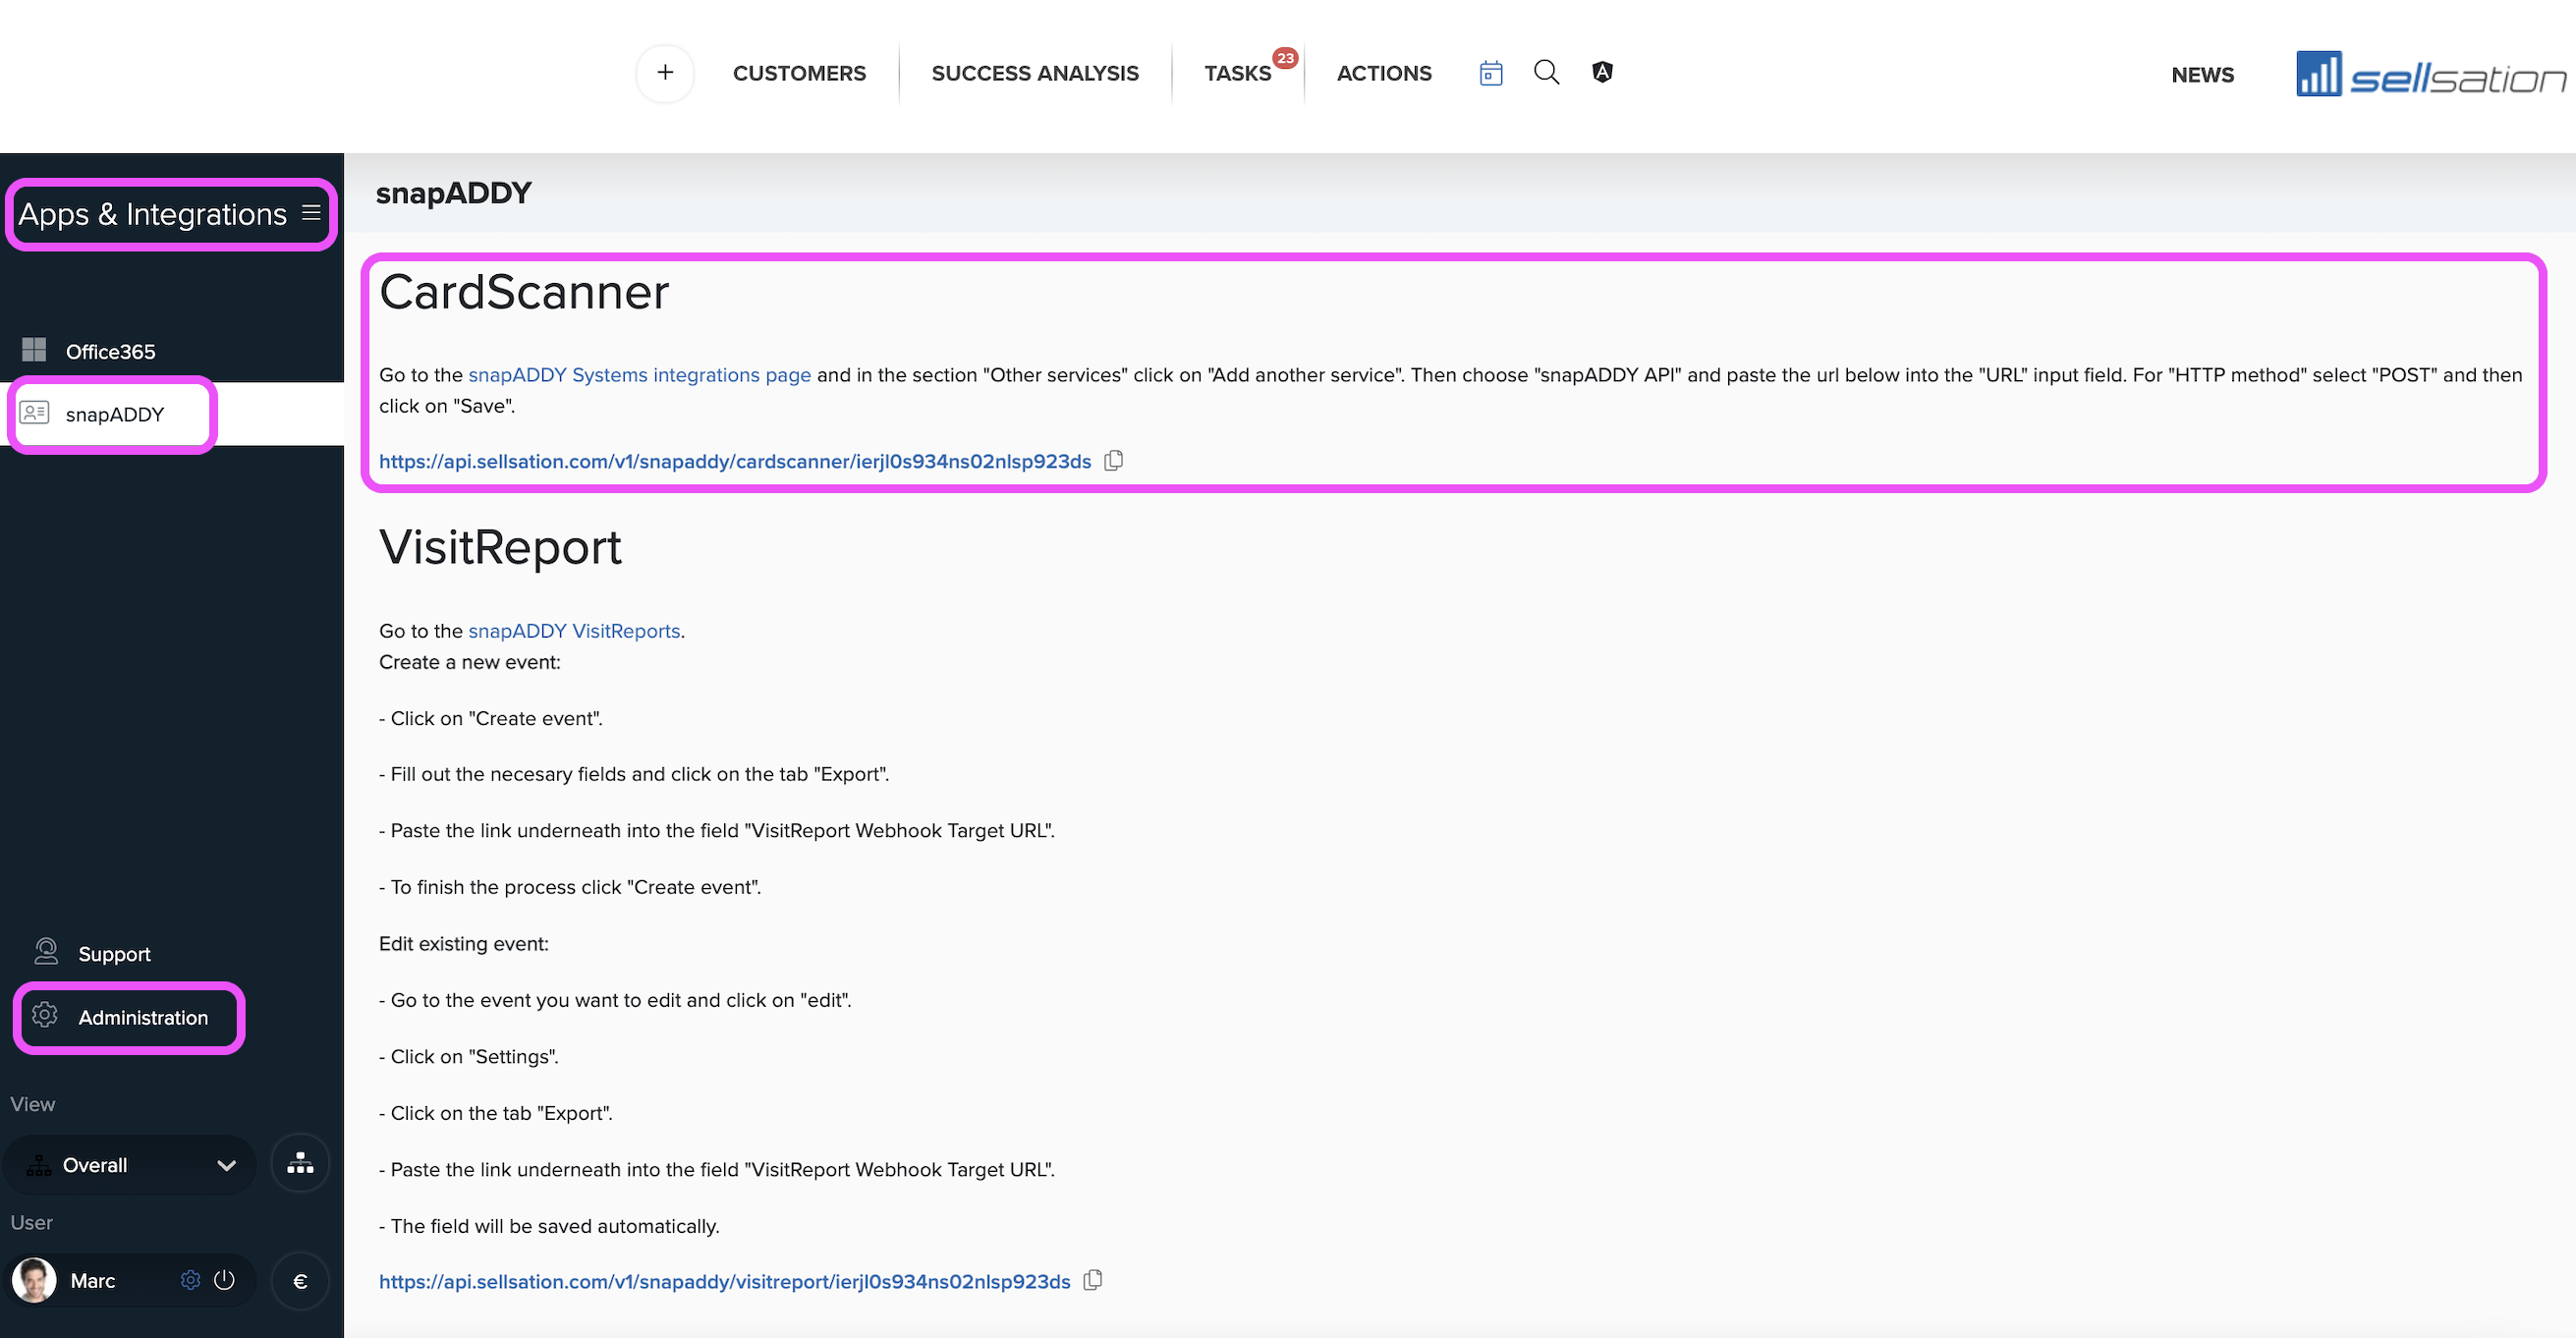Click the search magnifier icon
2576x1338 pixels.
(x=1547, y=72)
